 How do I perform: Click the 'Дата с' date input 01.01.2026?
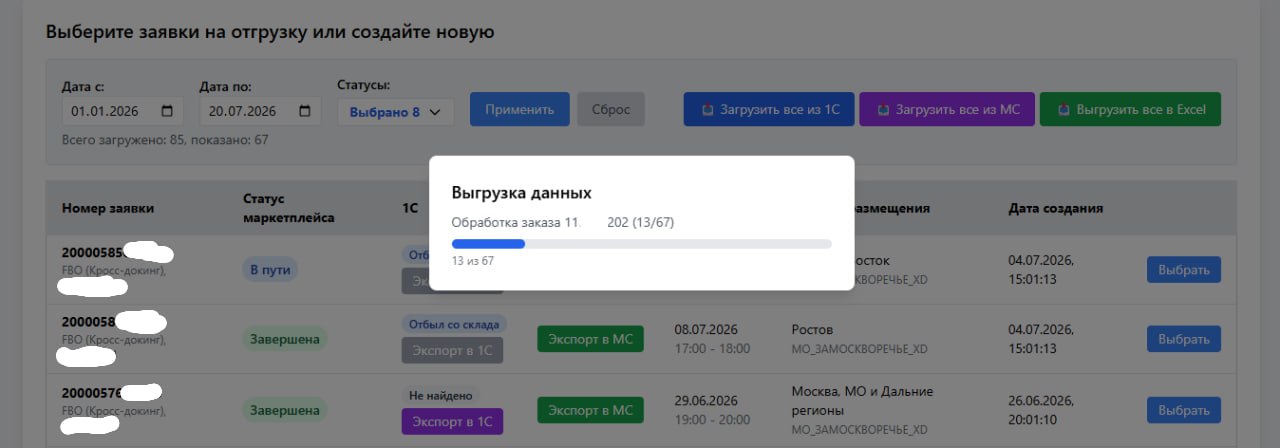[123, 111]
